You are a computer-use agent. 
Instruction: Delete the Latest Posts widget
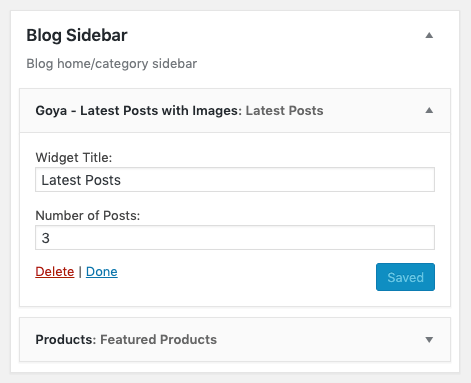point(55,272)
